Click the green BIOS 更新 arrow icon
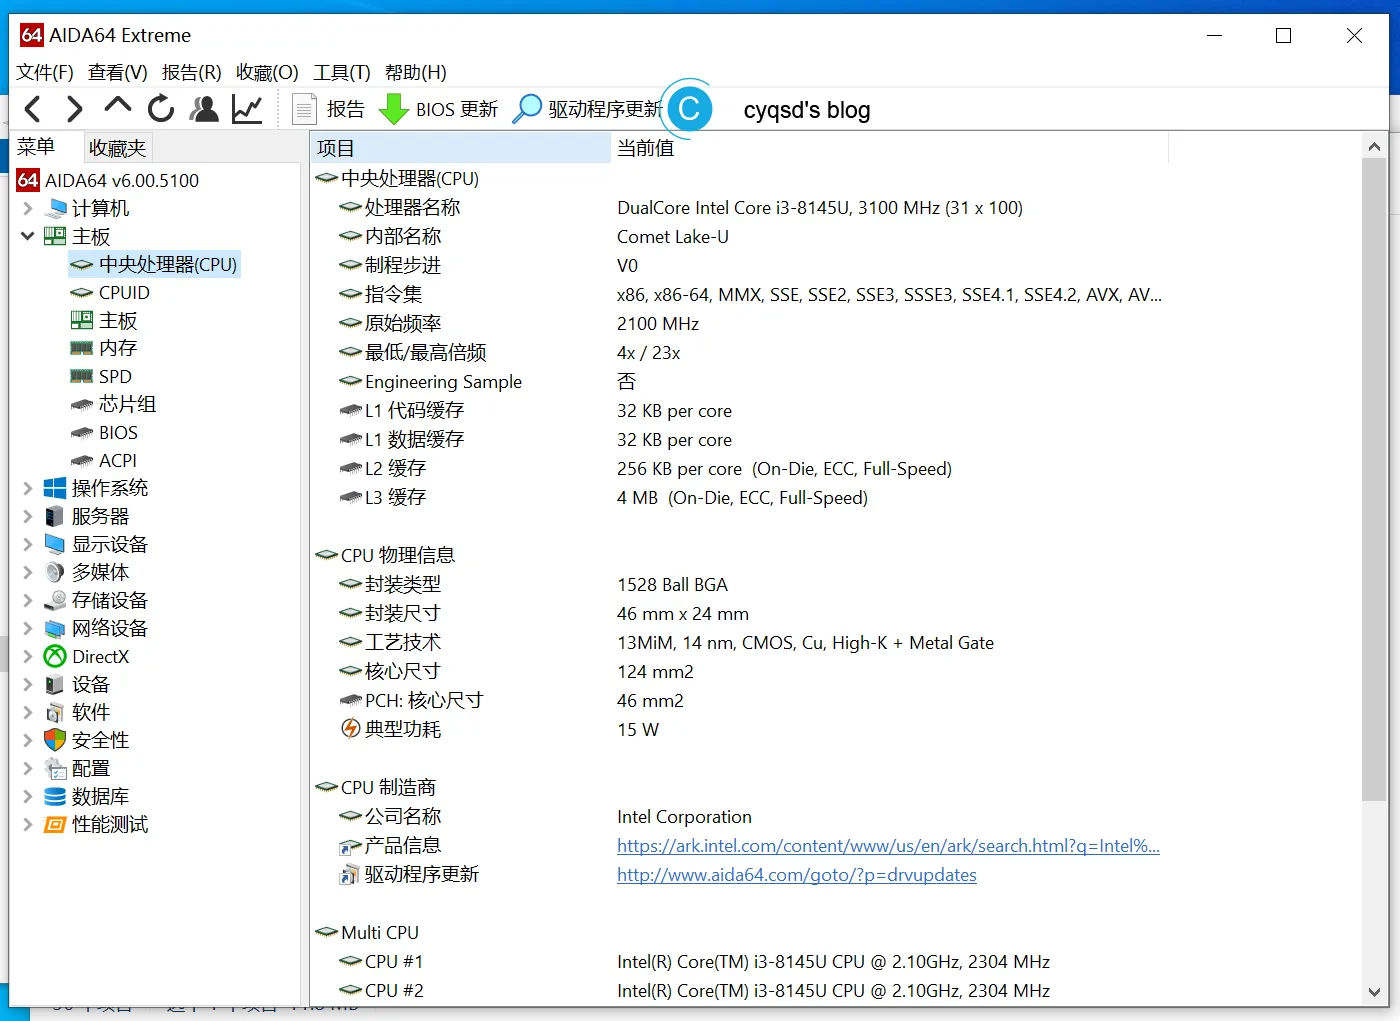This screenshot has width=1400, height=1021. tap(394, 109)
